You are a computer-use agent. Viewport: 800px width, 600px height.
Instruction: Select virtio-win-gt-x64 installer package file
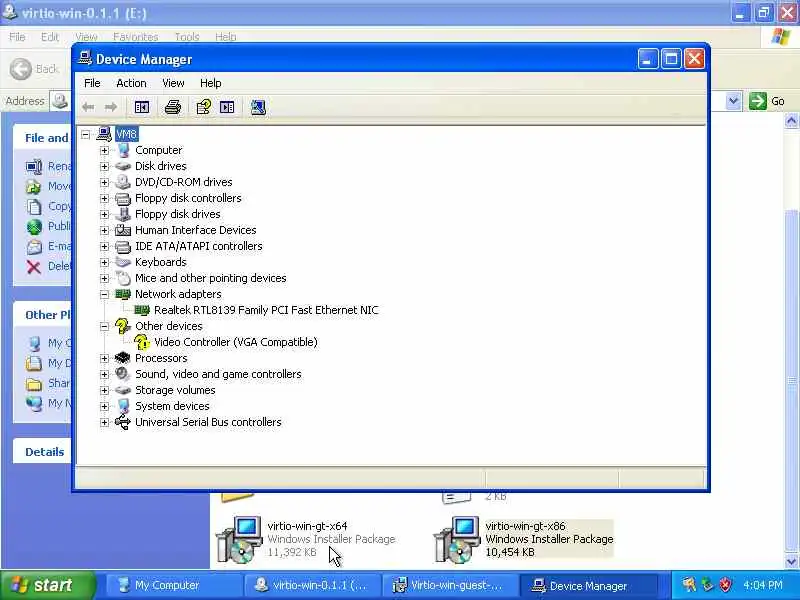pyautogui.click(x=307, y=540)
